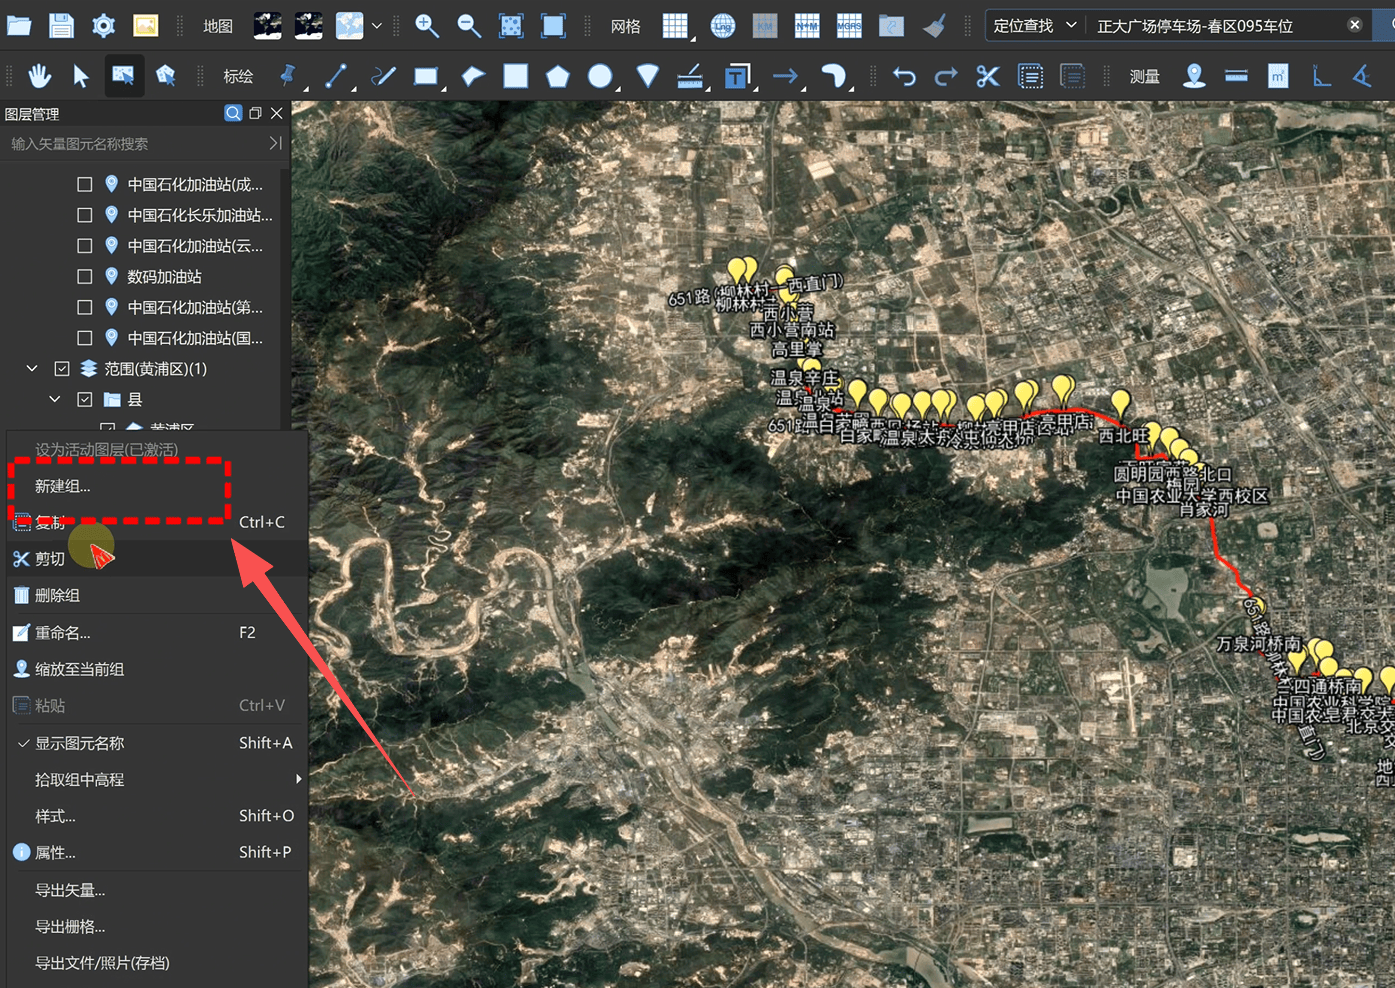Float the 图层管理 panel with the undock button
1395x988 pixels.
coord(256,113)
